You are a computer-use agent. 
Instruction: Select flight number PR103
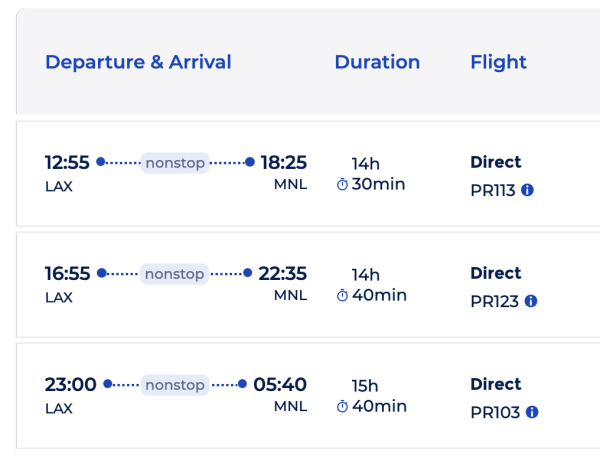coord(495,412)
